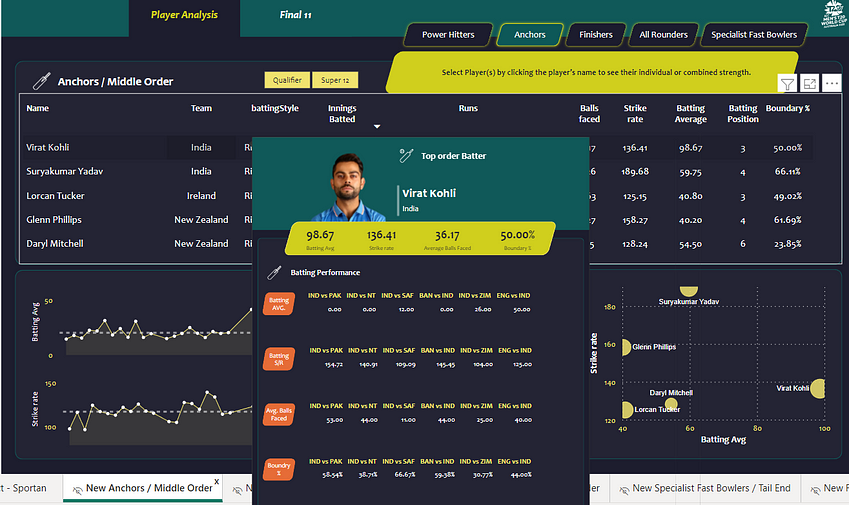Toggle the Qualifier stage filter
Image resolution: width=849 pixels, height=505 pixels.
pos(287,81)
